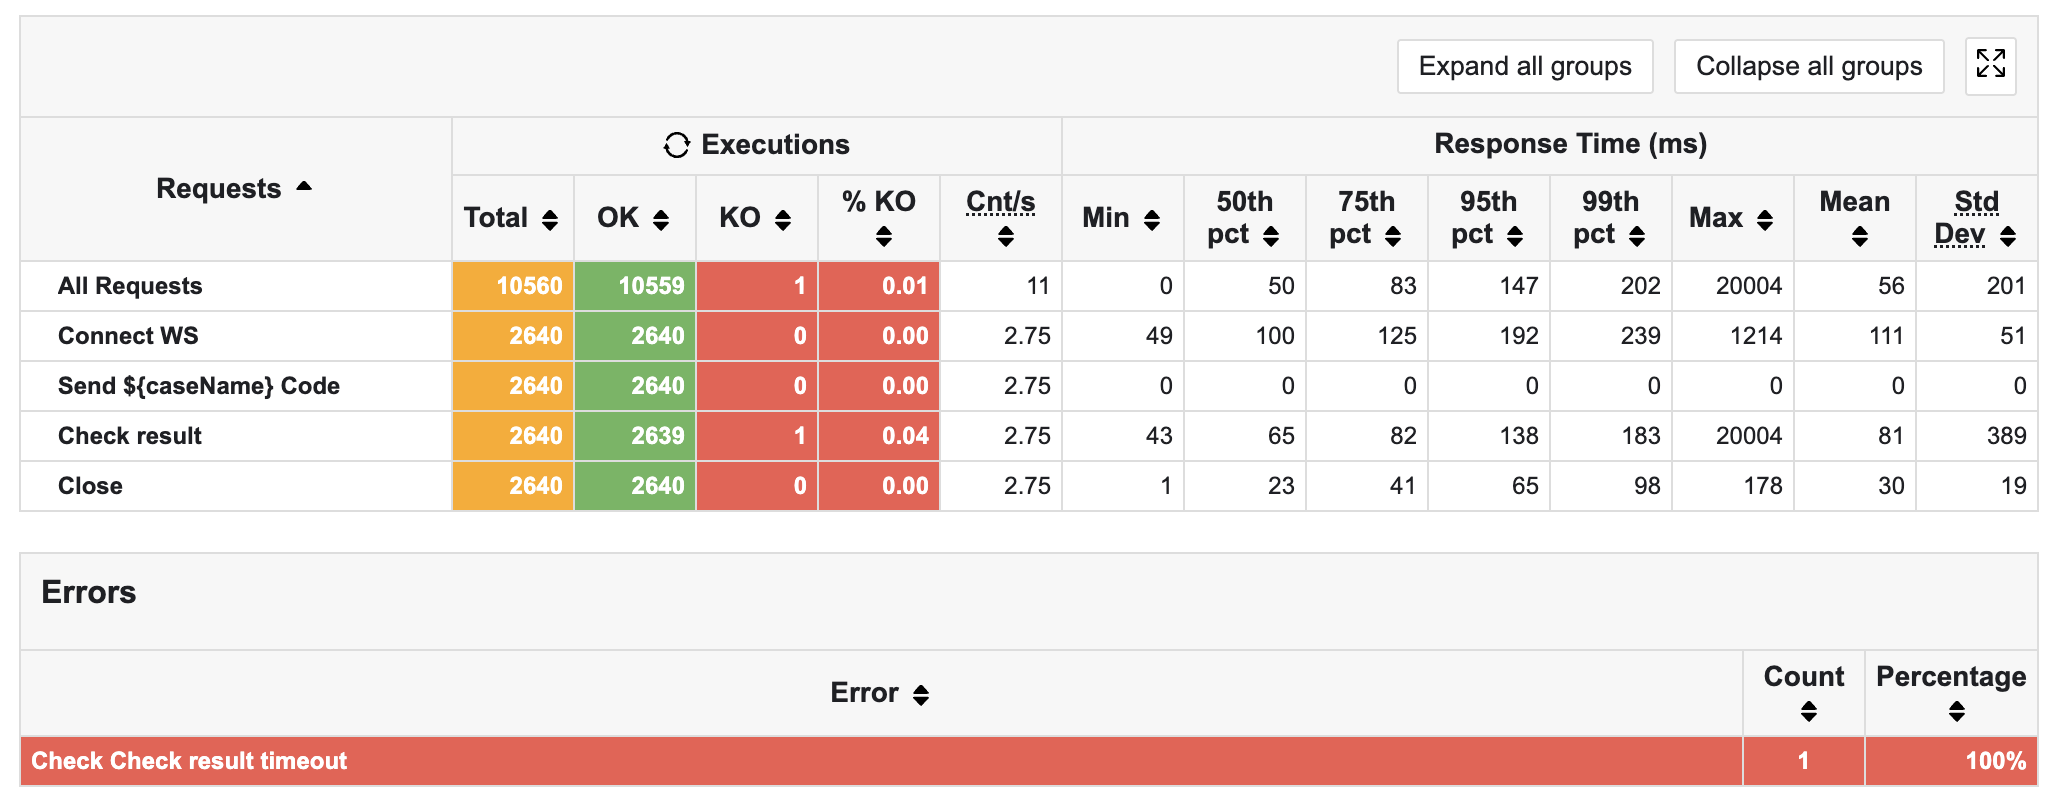Viewport: 2054px width, 802px height.
Task: Sort by 95th pct column arrows
Action: tap(1515, 236)
